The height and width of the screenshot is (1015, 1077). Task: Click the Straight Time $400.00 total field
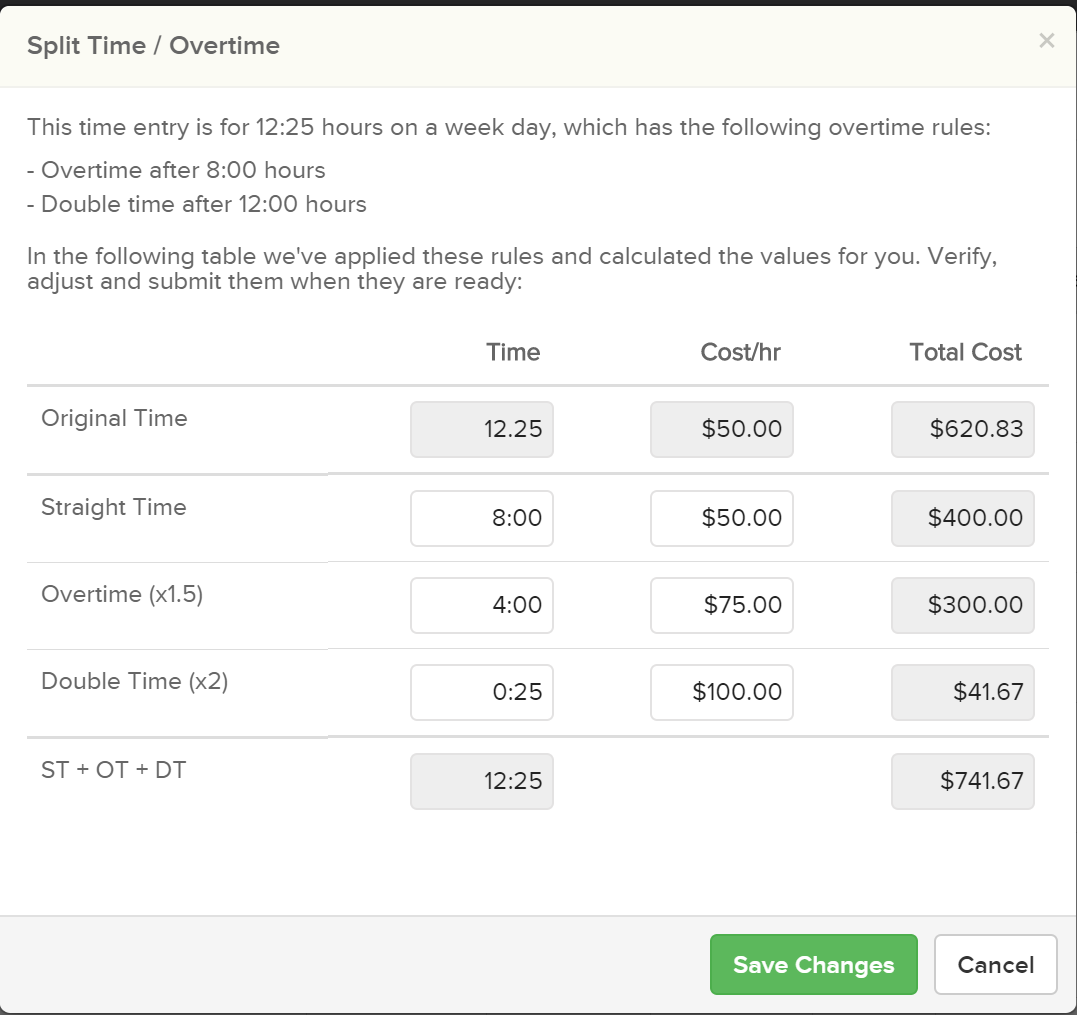963,518
